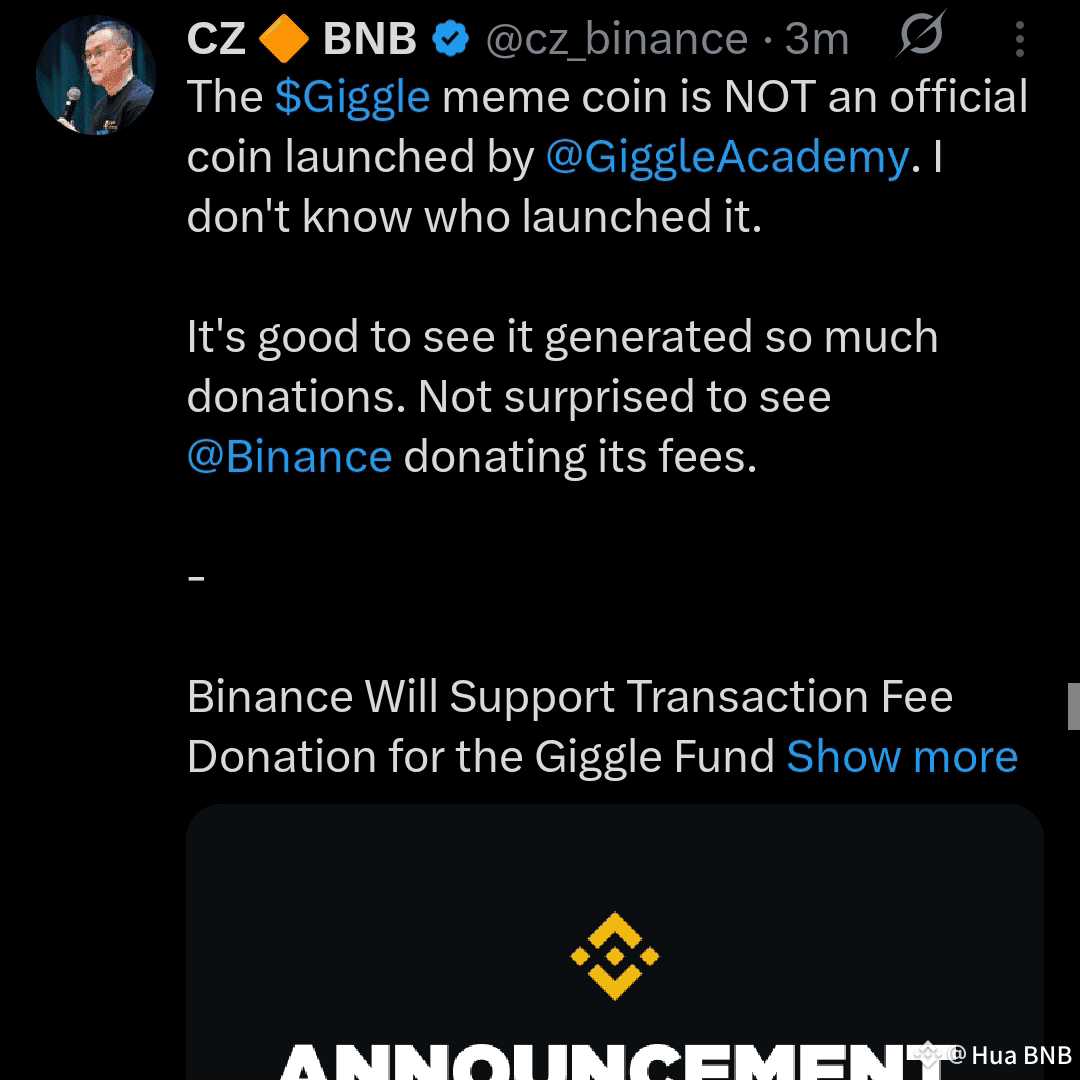This screenshot has width=1080, height=1080.
Task: Click the blue verified checkmark badge
Action: point(449,38)
